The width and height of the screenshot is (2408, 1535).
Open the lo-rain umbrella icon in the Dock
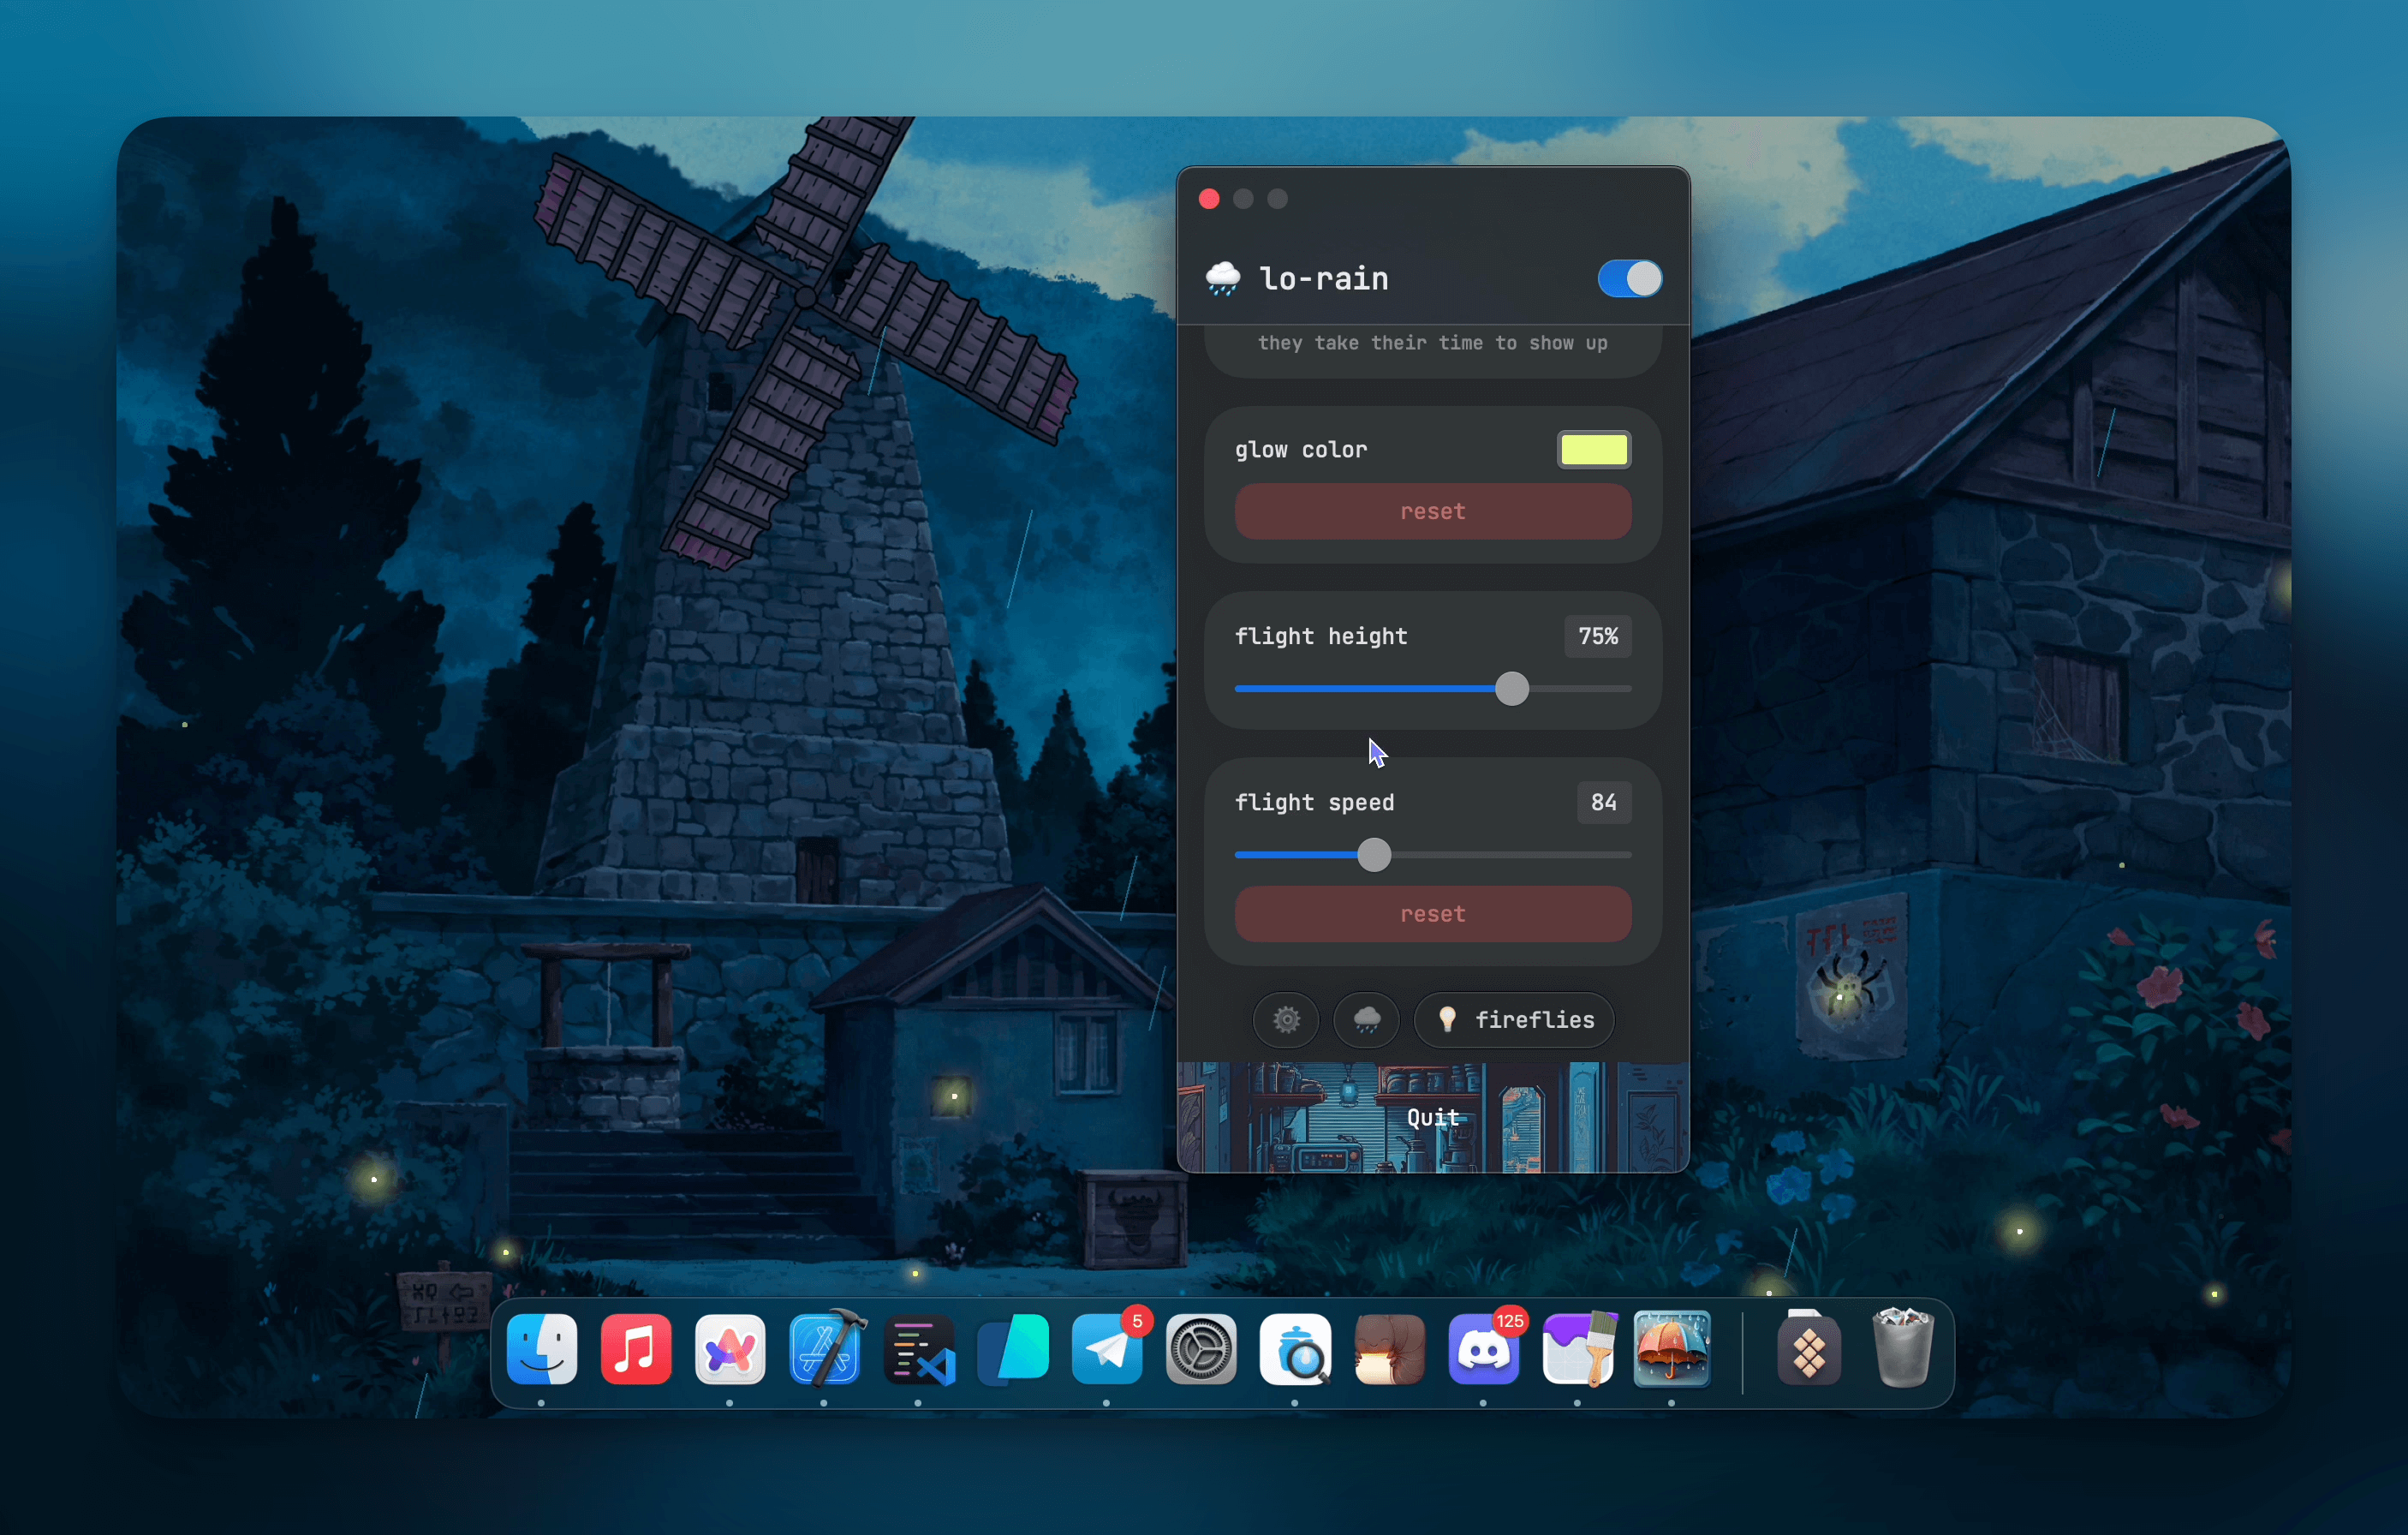click(1672, 1349)
